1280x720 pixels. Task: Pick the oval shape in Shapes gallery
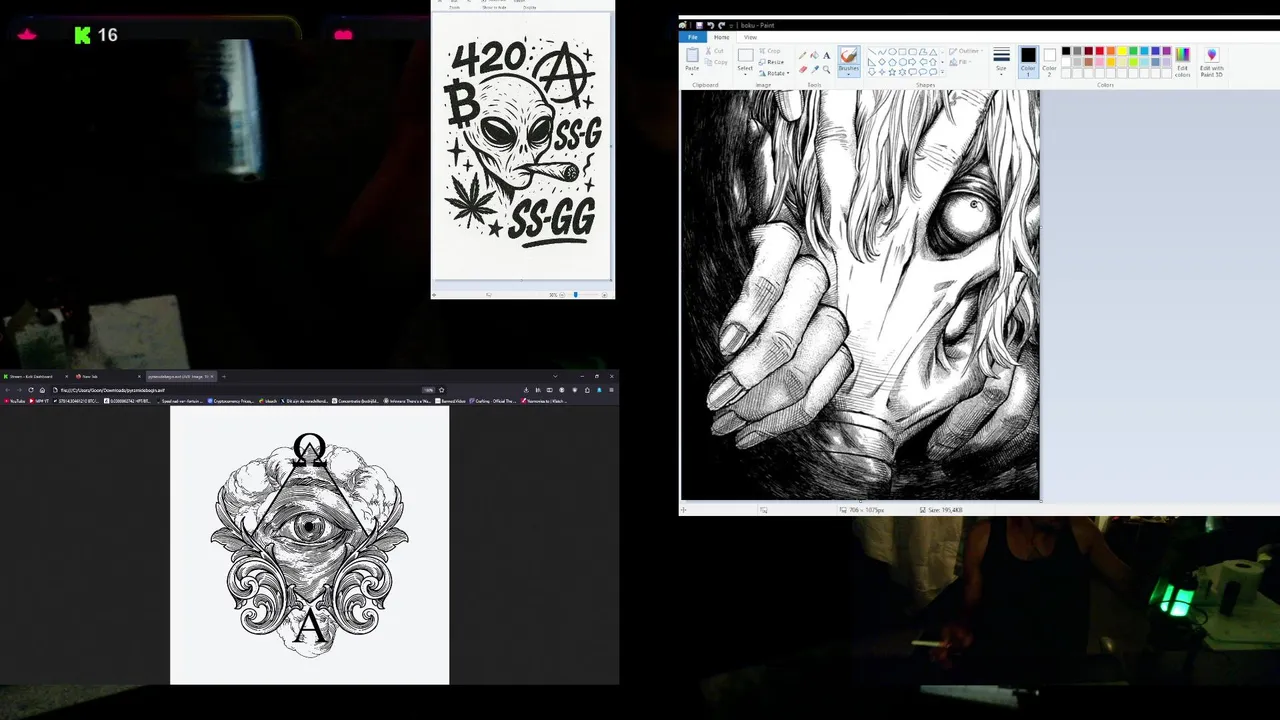[892, 52]
